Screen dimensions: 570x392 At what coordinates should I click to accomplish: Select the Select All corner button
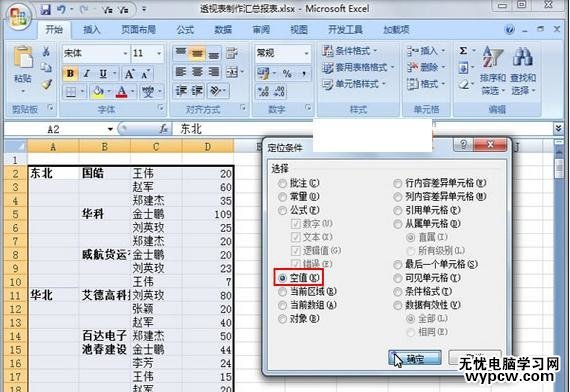point(15,147)
